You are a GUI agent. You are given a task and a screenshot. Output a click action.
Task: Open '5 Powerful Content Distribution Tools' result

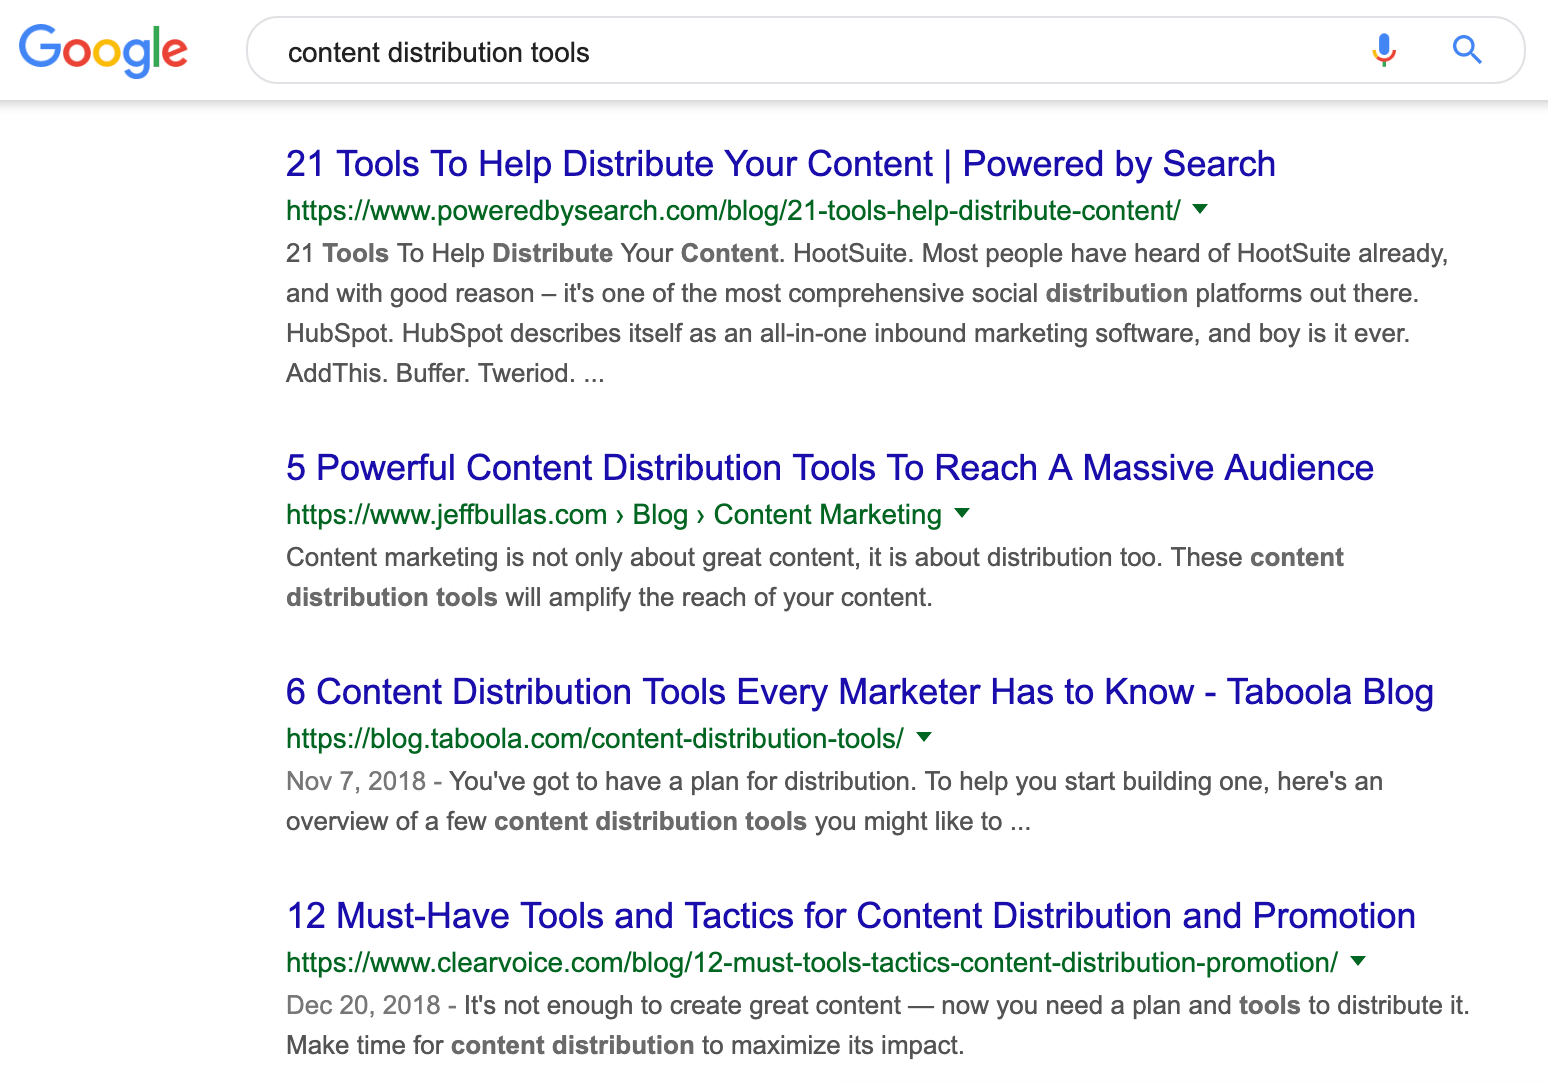(829, 468)
